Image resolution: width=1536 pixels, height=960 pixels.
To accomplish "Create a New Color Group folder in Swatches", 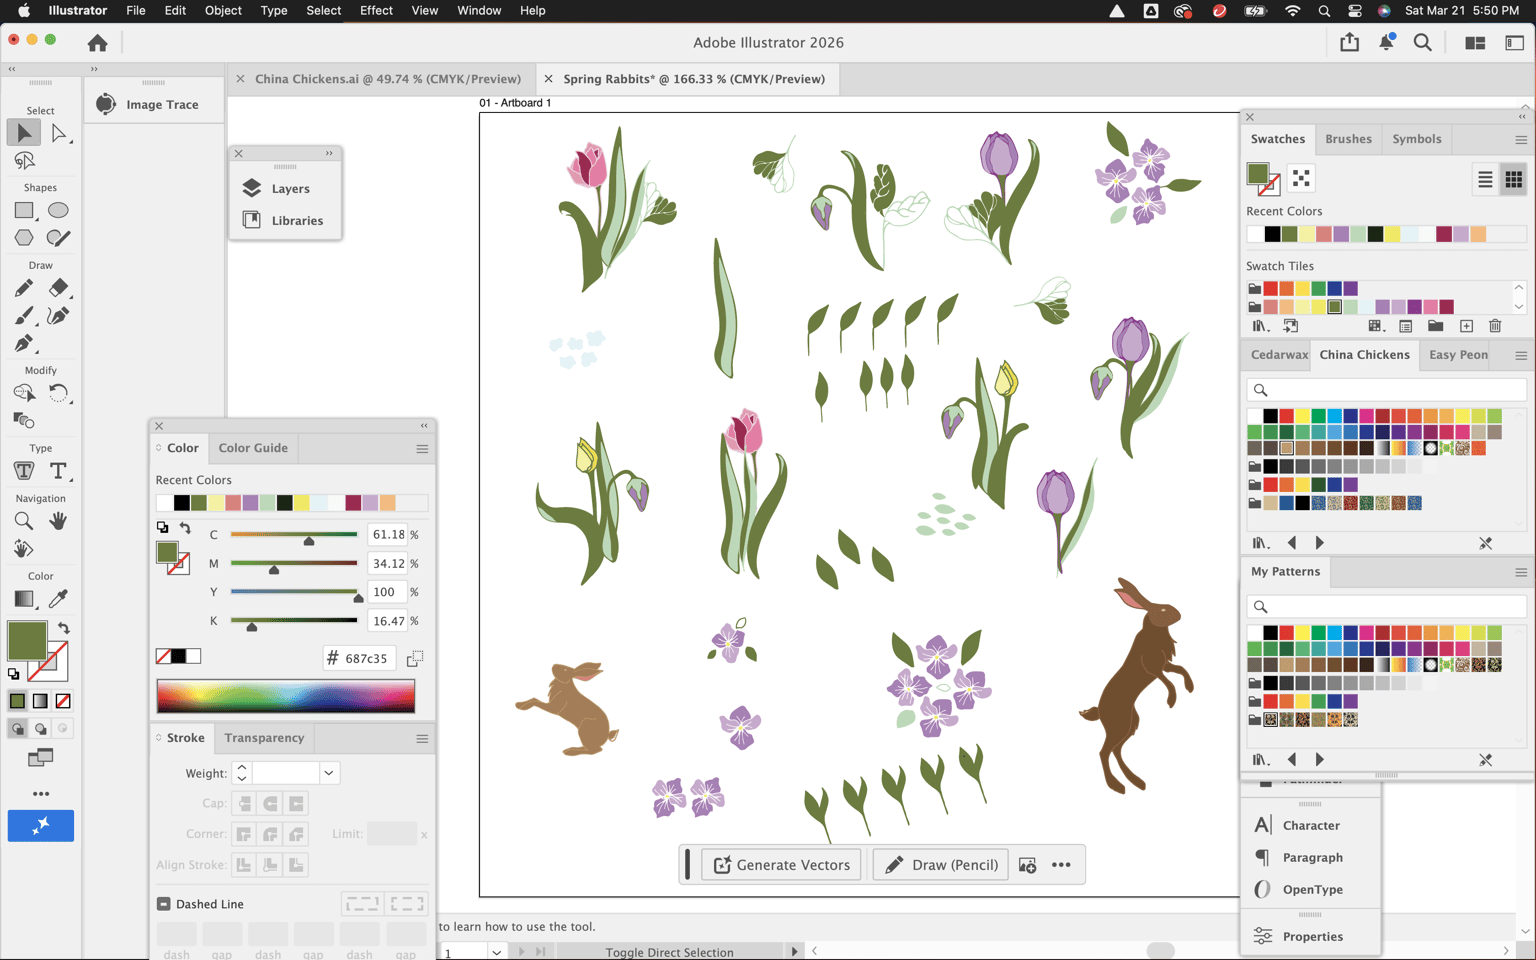I will click(1435, 326).
